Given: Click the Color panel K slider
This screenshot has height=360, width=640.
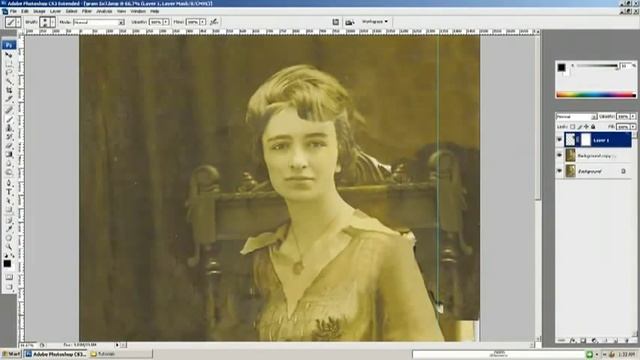Looking at the screenshot, I should pyautogui.click(x=596, y=66).
